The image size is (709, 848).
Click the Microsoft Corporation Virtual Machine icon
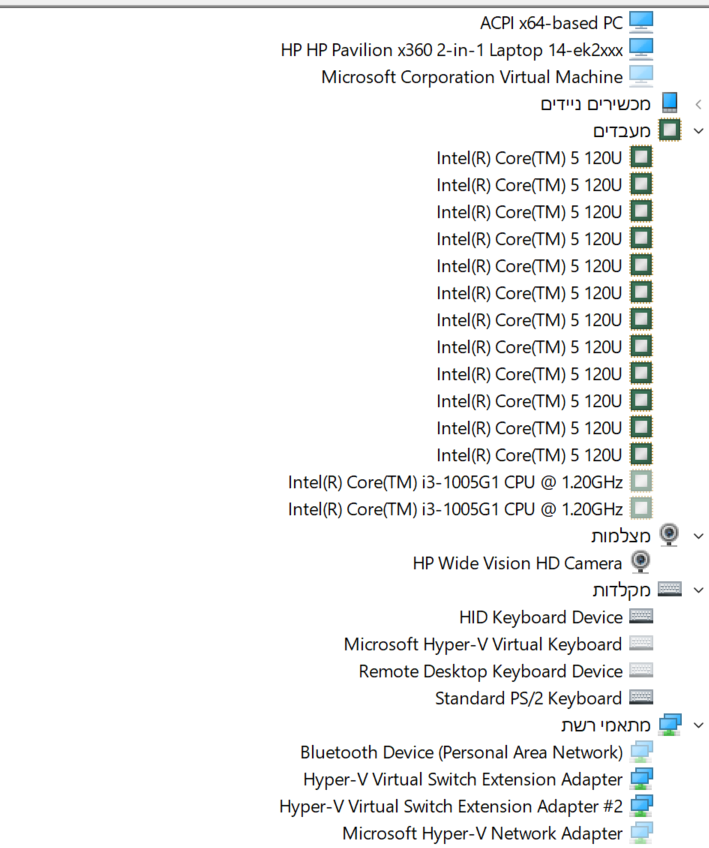tap(641, 76)
